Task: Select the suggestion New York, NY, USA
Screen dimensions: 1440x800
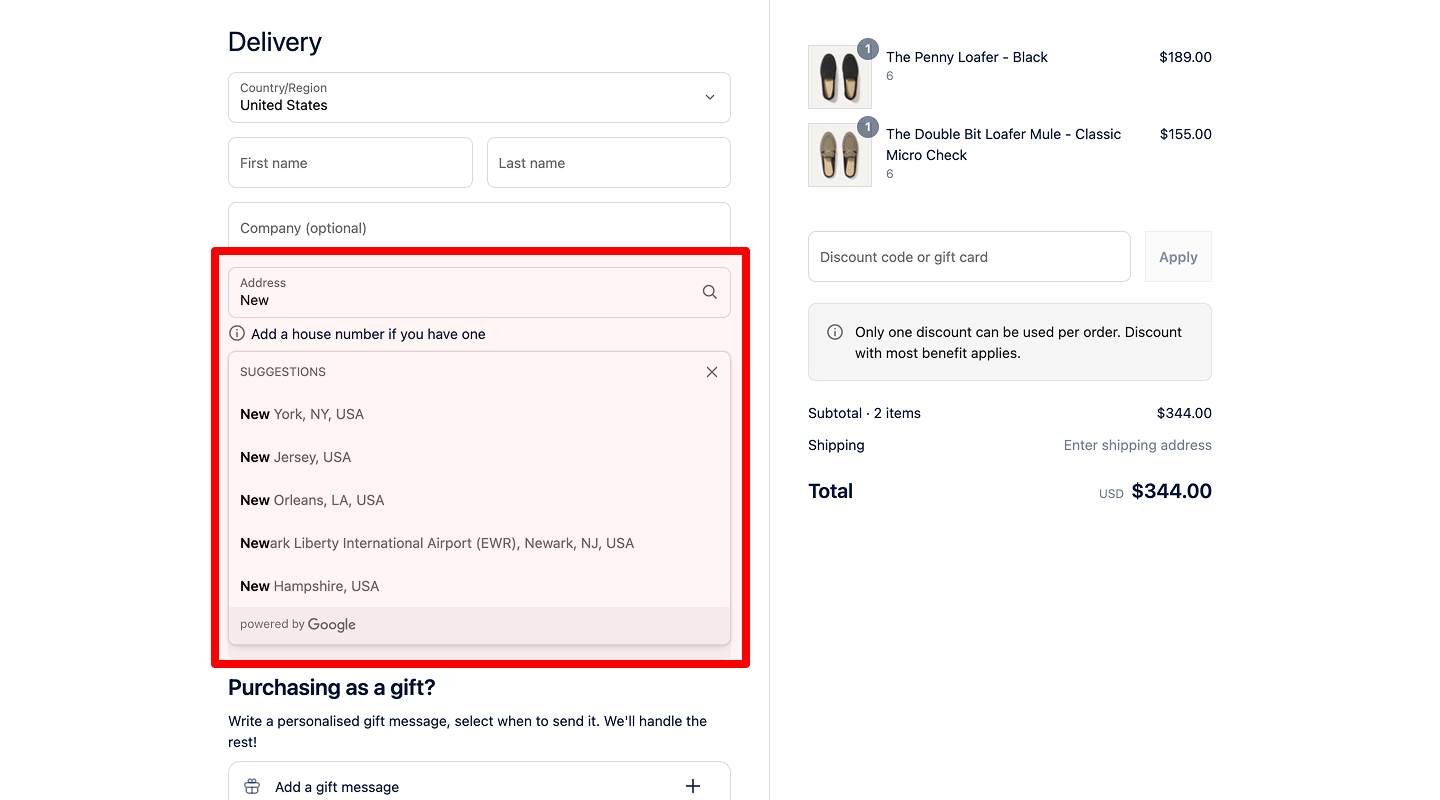Action: coord(301,413)
